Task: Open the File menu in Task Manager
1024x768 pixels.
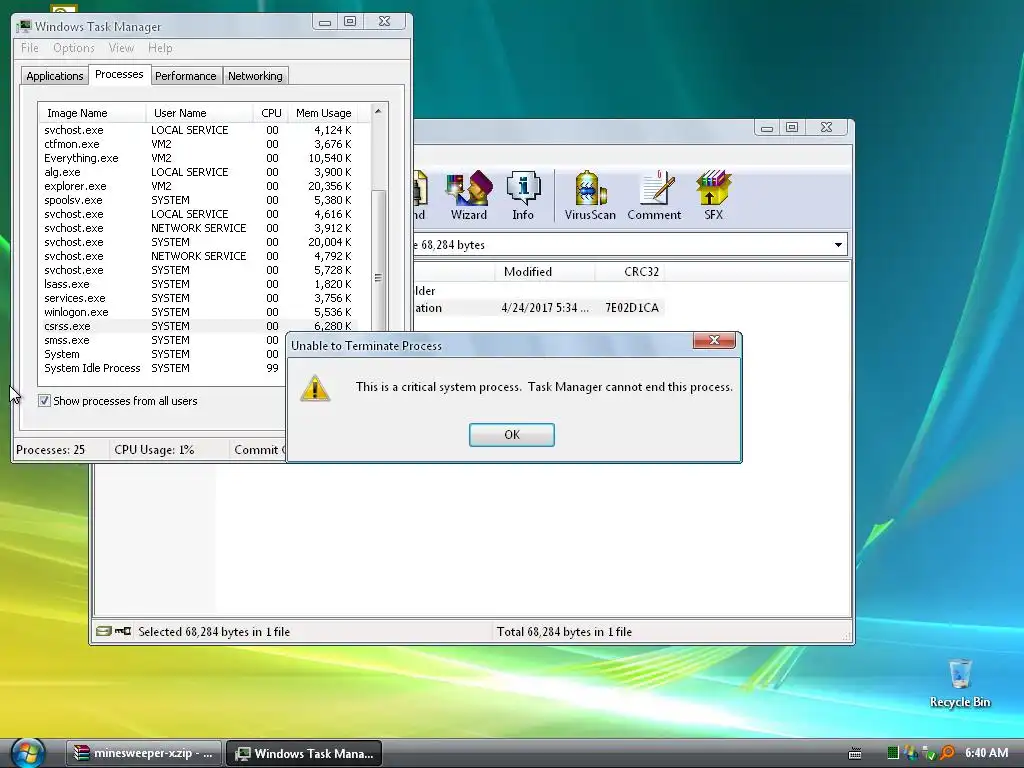Action: pyautogui.click(x=29, y=48)
